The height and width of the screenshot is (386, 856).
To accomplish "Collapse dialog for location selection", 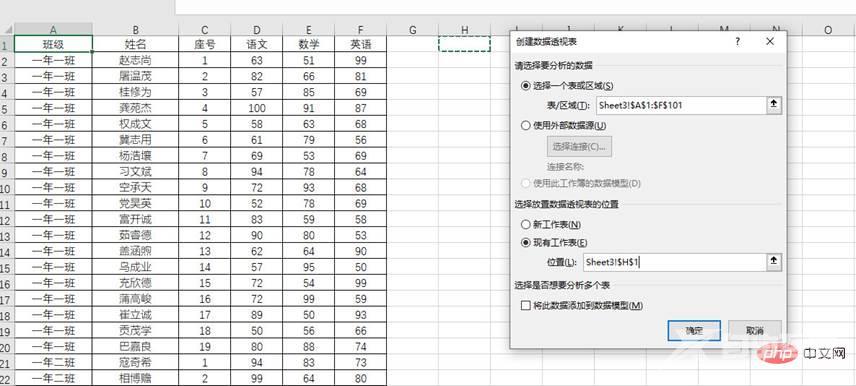I will tap(773, 262).
